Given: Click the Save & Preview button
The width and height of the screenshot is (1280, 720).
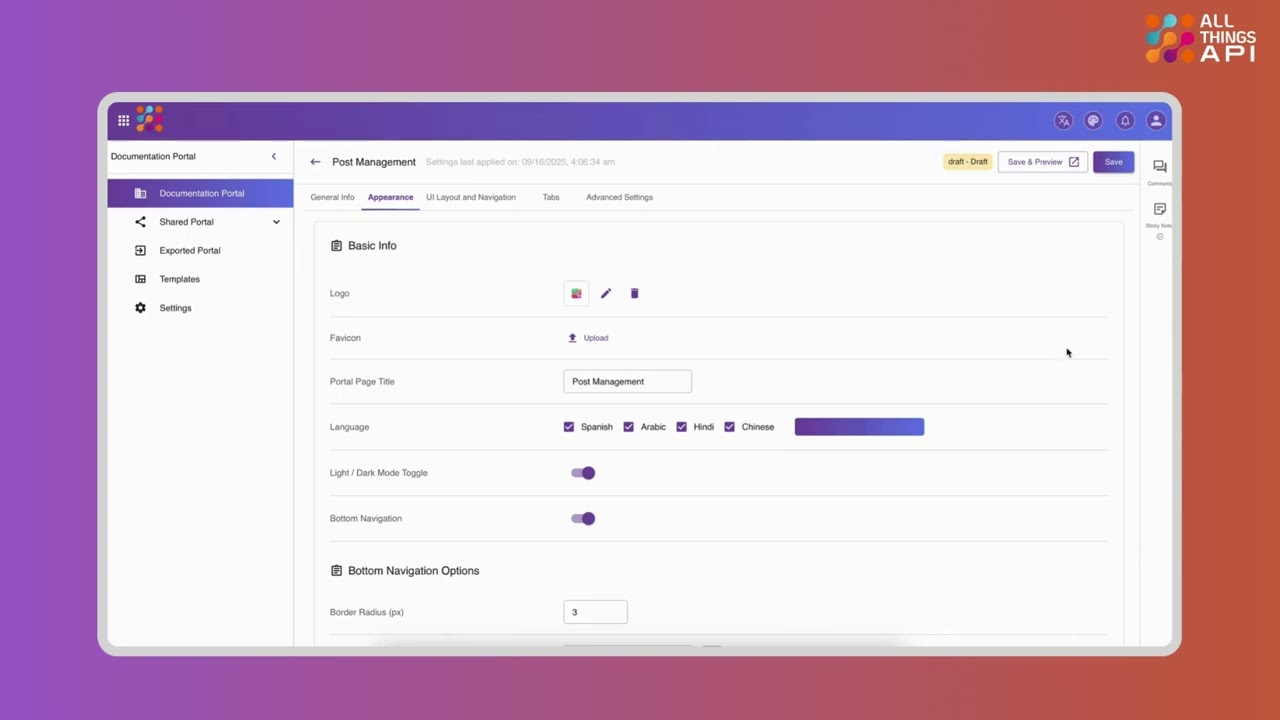Looking at the screenshot, I should (x=1043, y=162).
